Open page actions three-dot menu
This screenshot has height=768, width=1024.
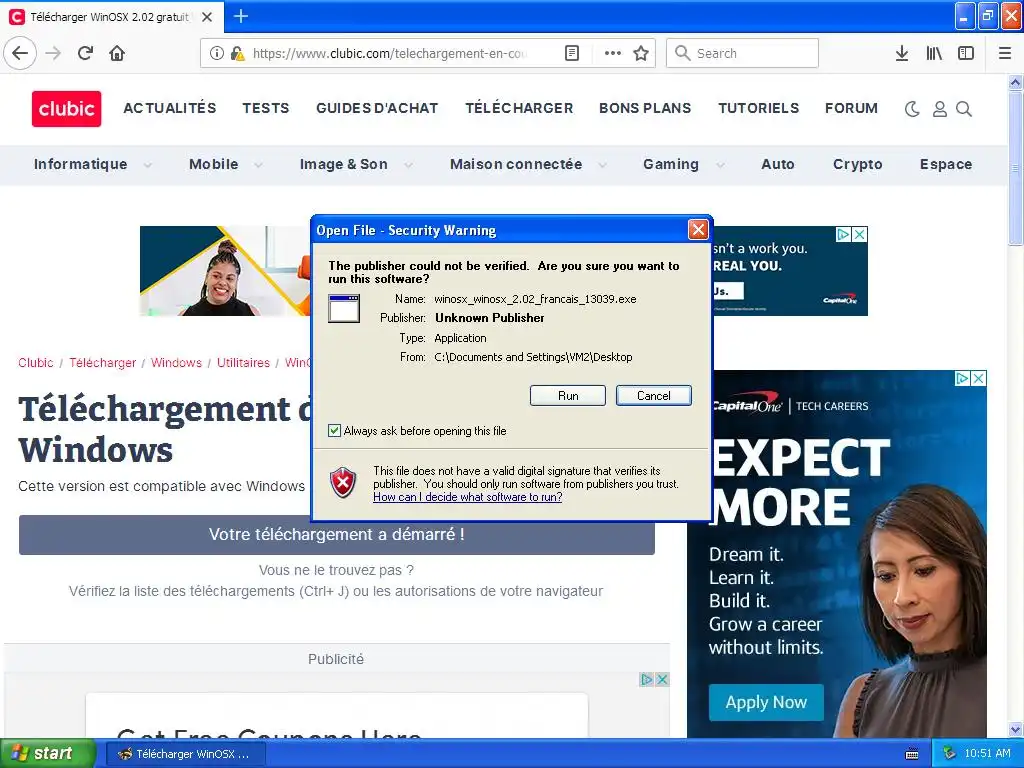[613, 53]
